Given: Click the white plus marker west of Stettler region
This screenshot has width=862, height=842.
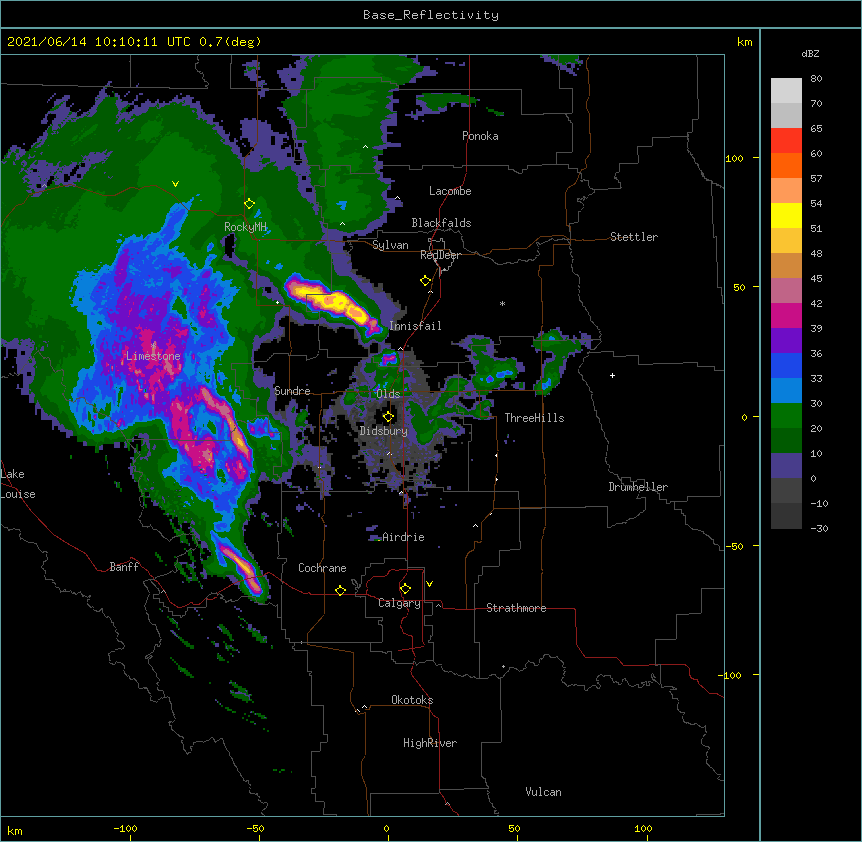Looking at the screenshot, I should (612, 375).
